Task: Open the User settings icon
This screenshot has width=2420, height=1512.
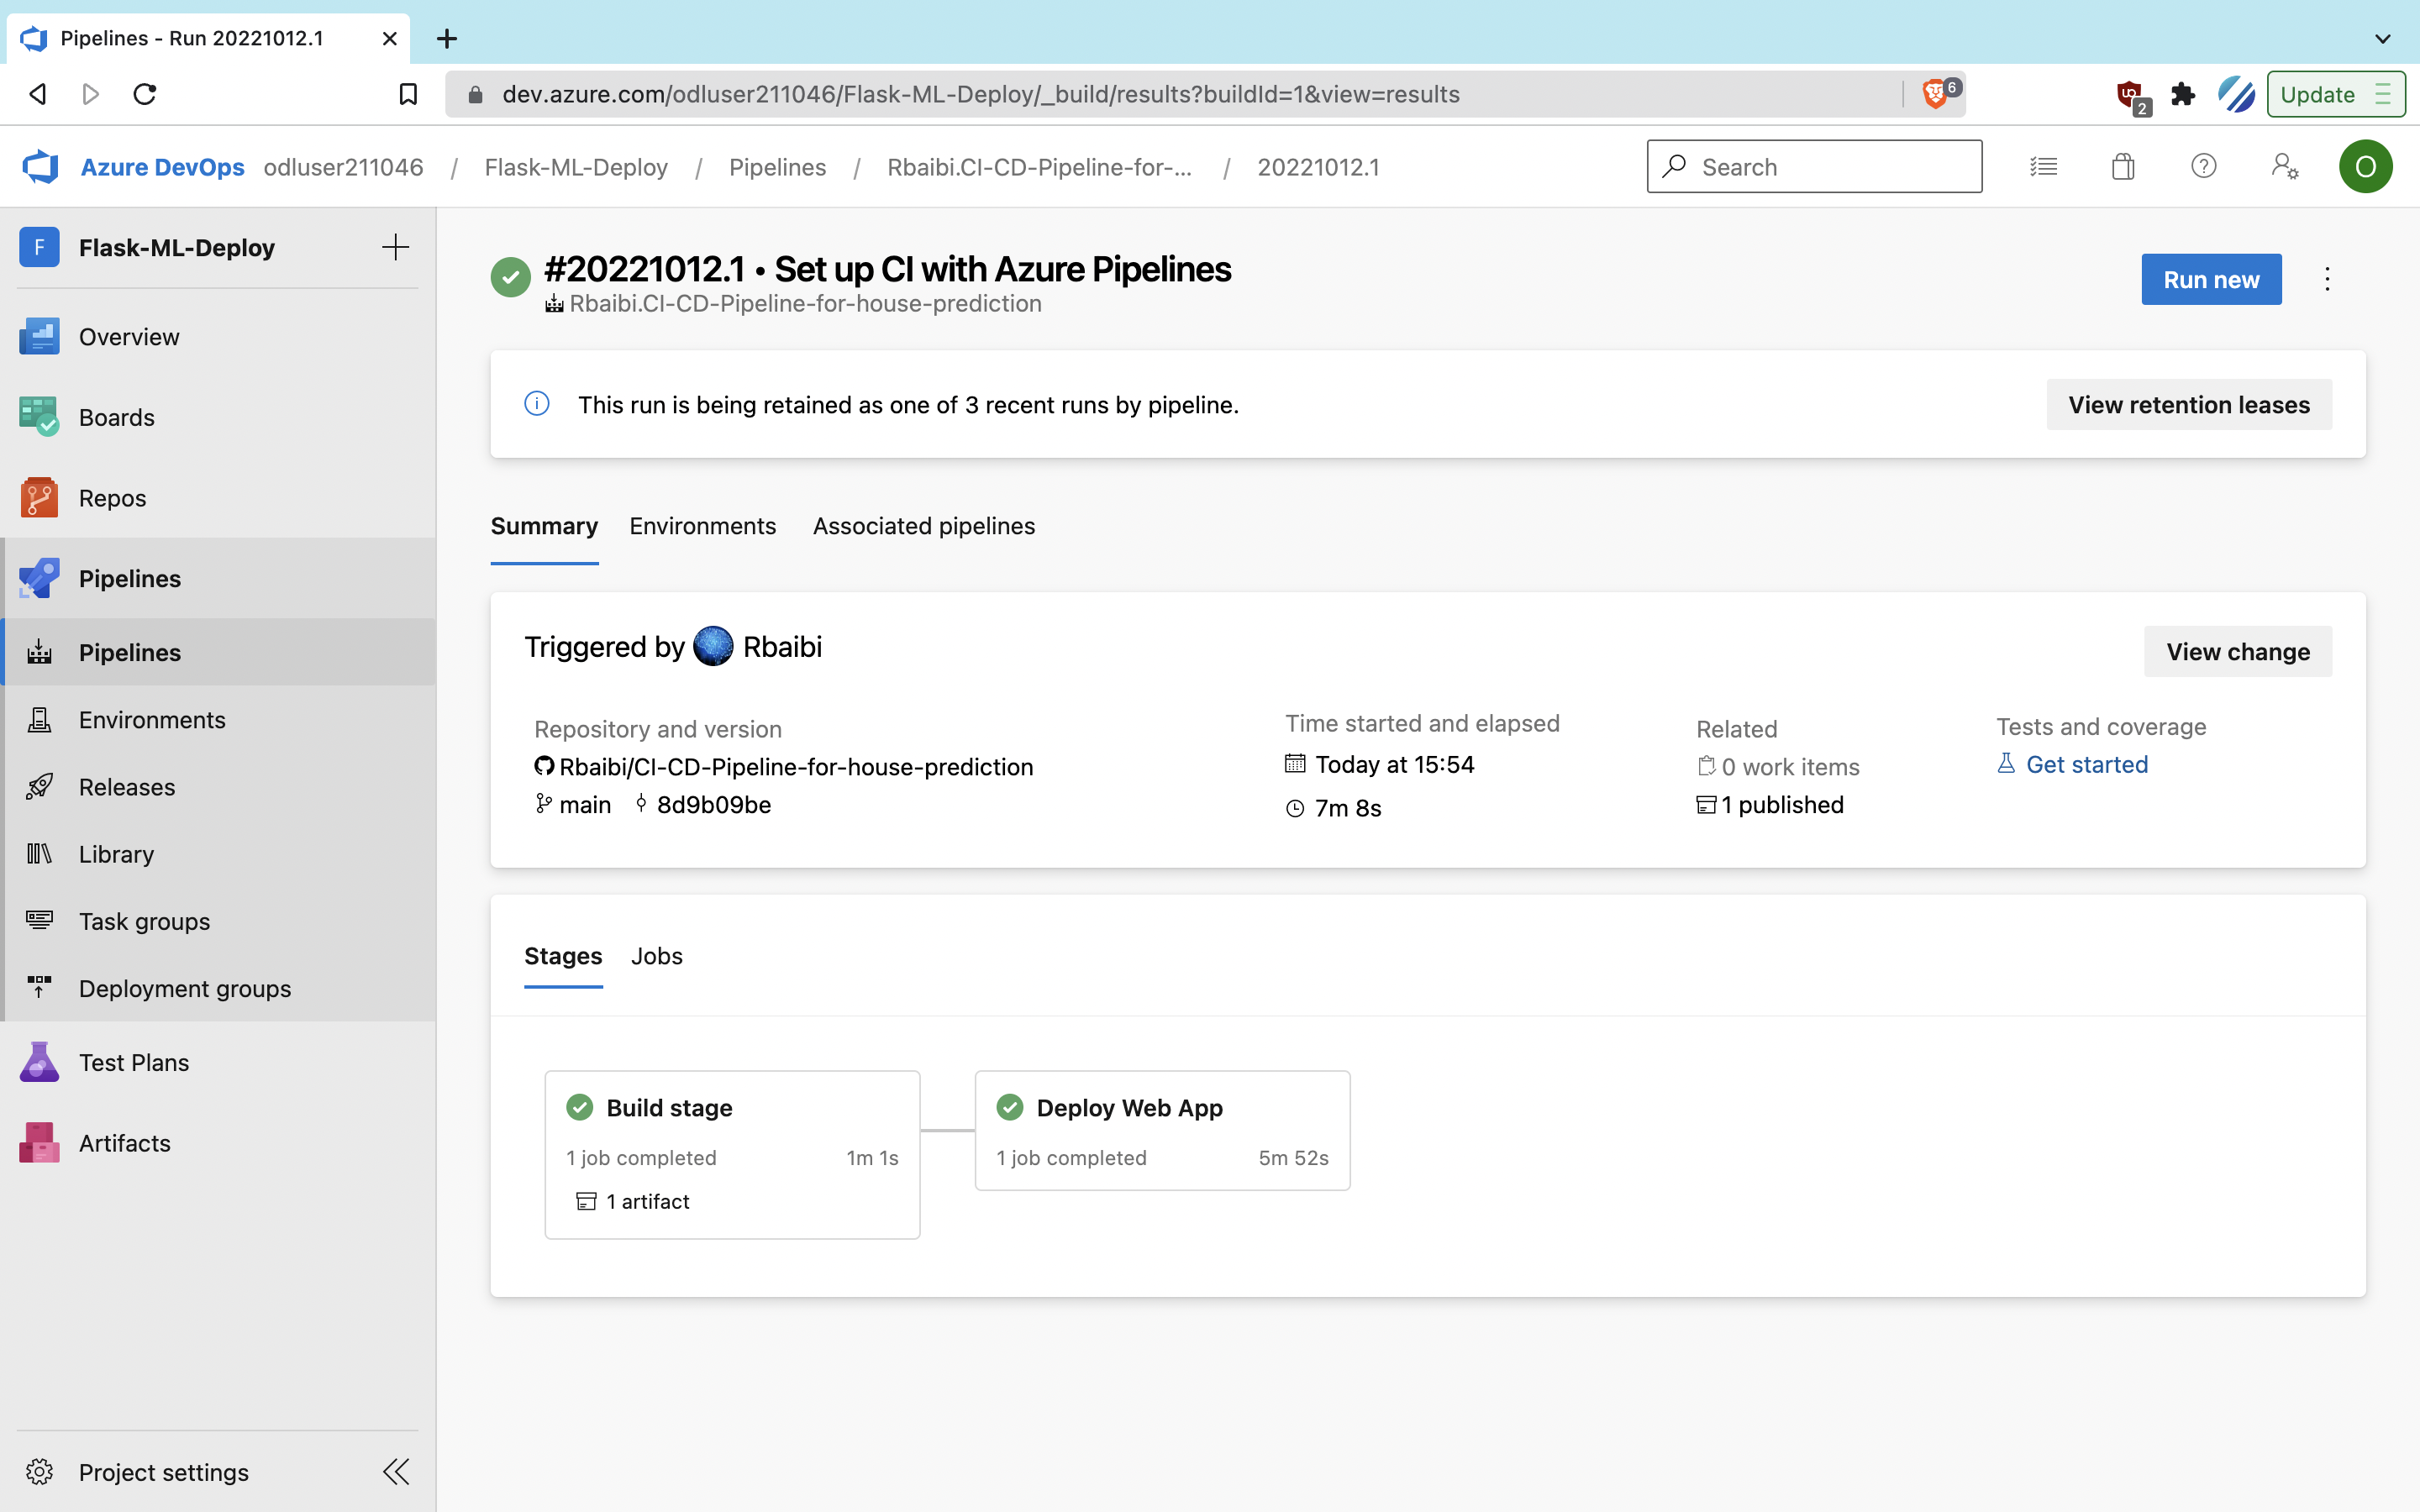Action: point(2284,167)
